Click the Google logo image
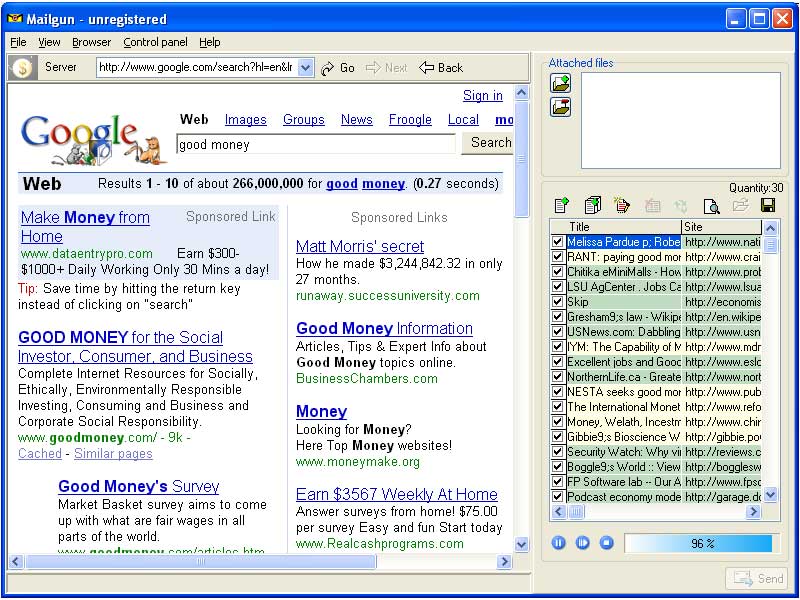 click(93, 139)
